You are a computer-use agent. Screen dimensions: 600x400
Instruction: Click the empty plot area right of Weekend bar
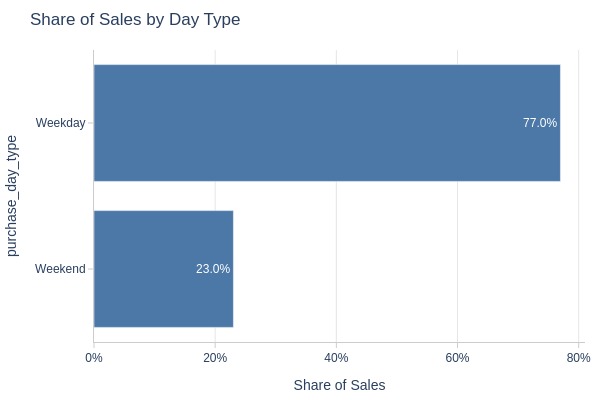pos(406,269)
